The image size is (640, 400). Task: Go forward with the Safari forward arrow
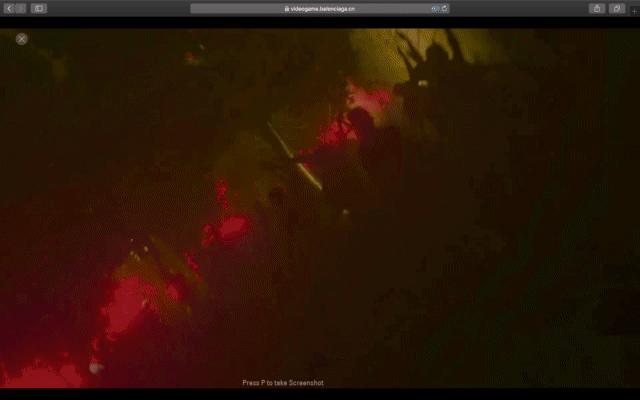[21, 8]
